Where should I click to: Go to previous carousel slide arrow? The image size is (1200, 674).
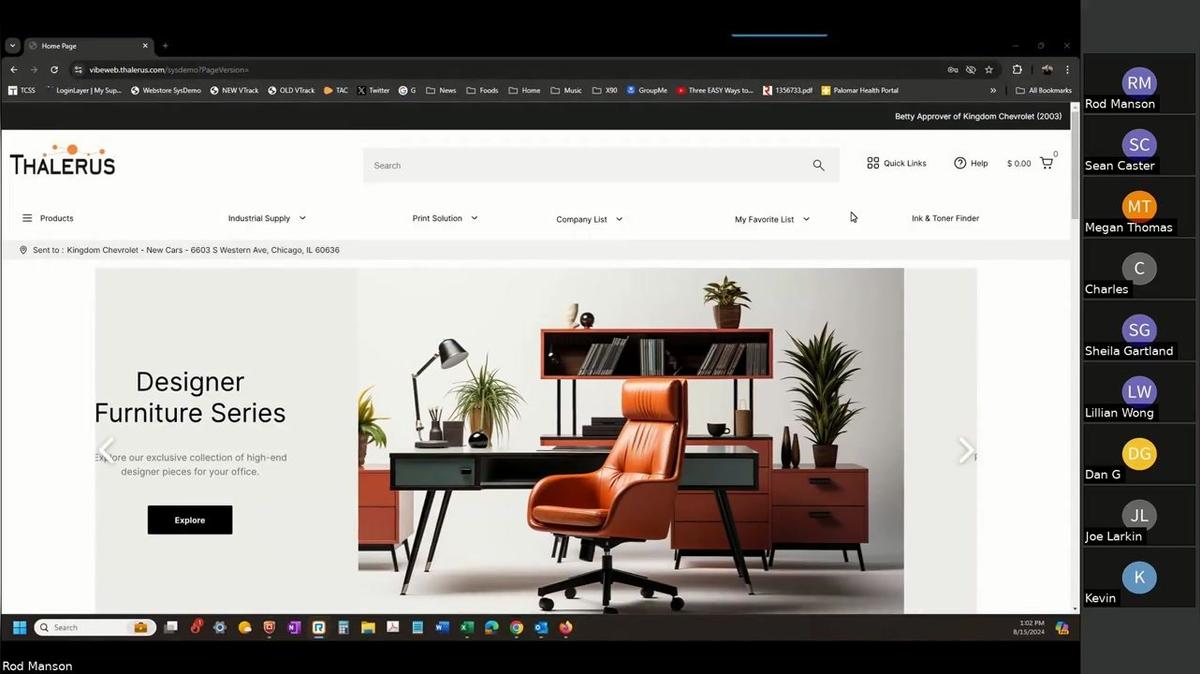tap(107, 449)
